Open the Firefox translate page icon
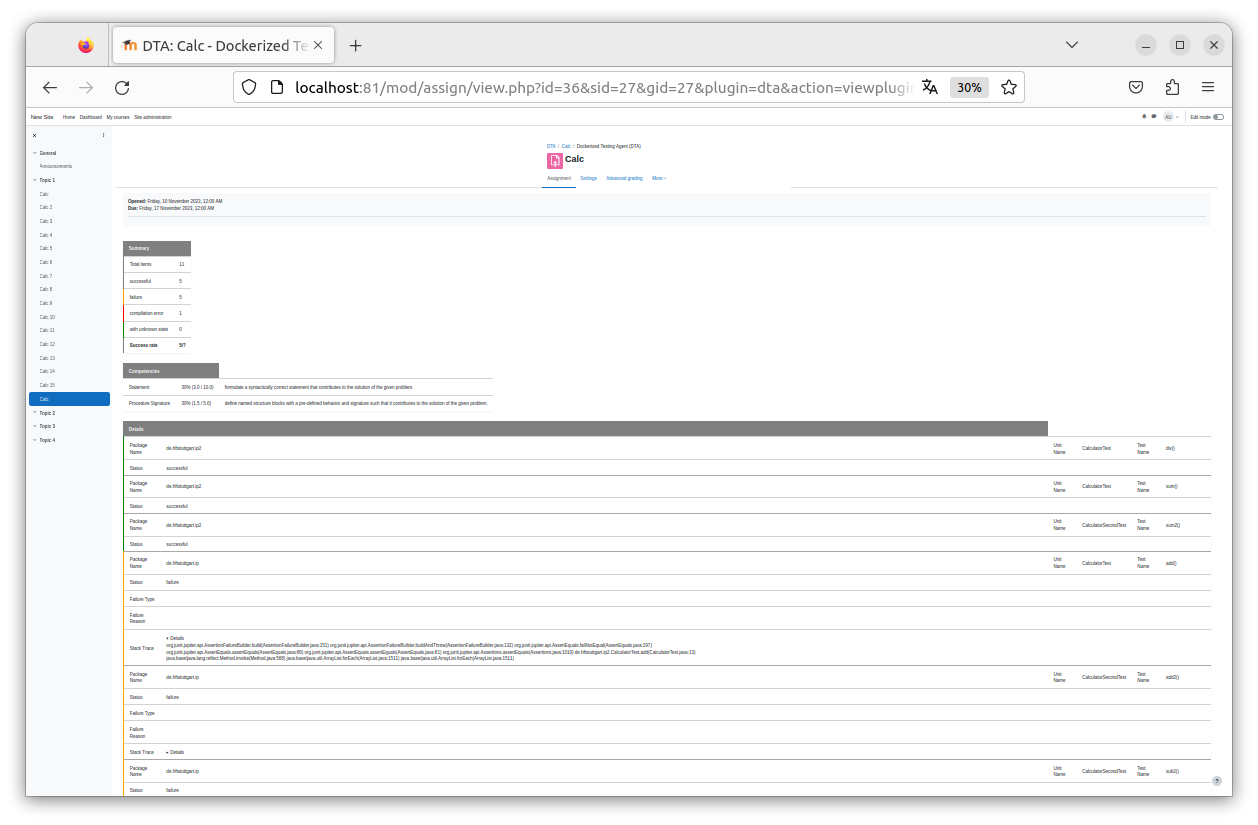This screenshot has width=1258, height=825. 930,87
